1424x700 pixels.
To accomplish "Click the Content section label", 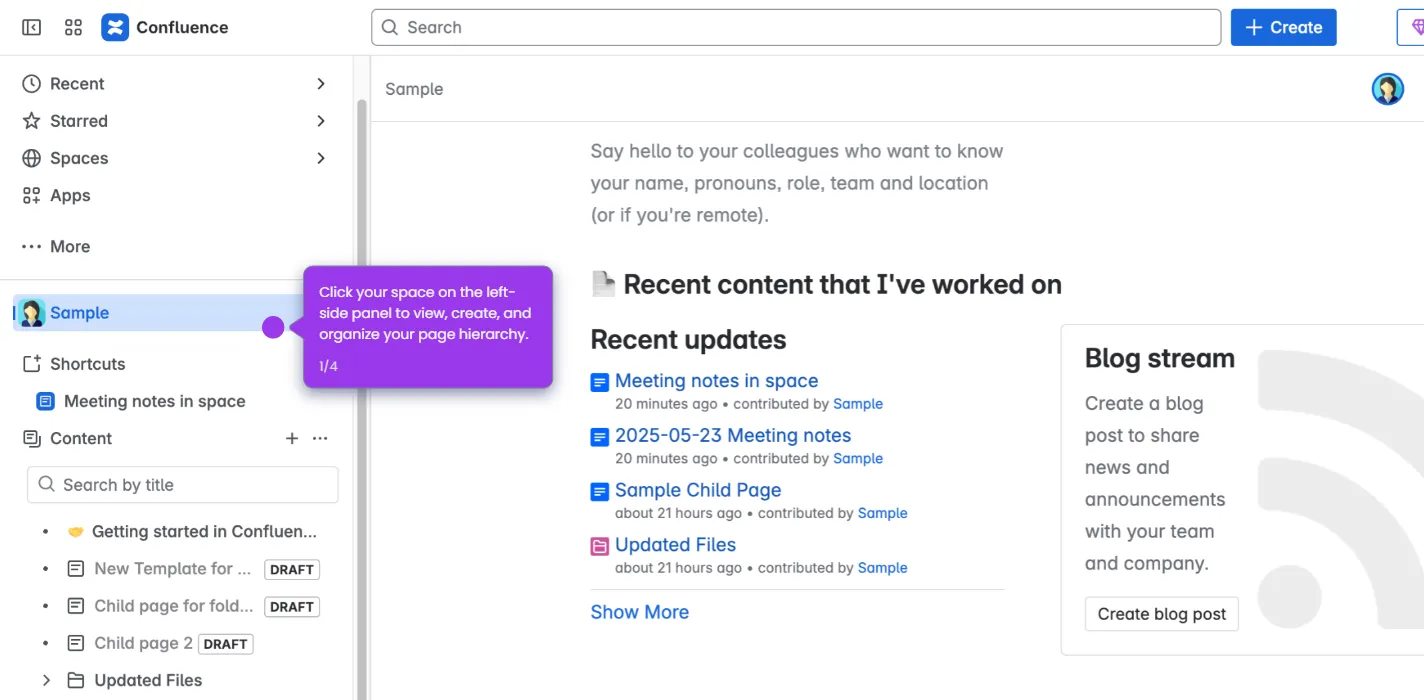I will [x=81, y=438].
